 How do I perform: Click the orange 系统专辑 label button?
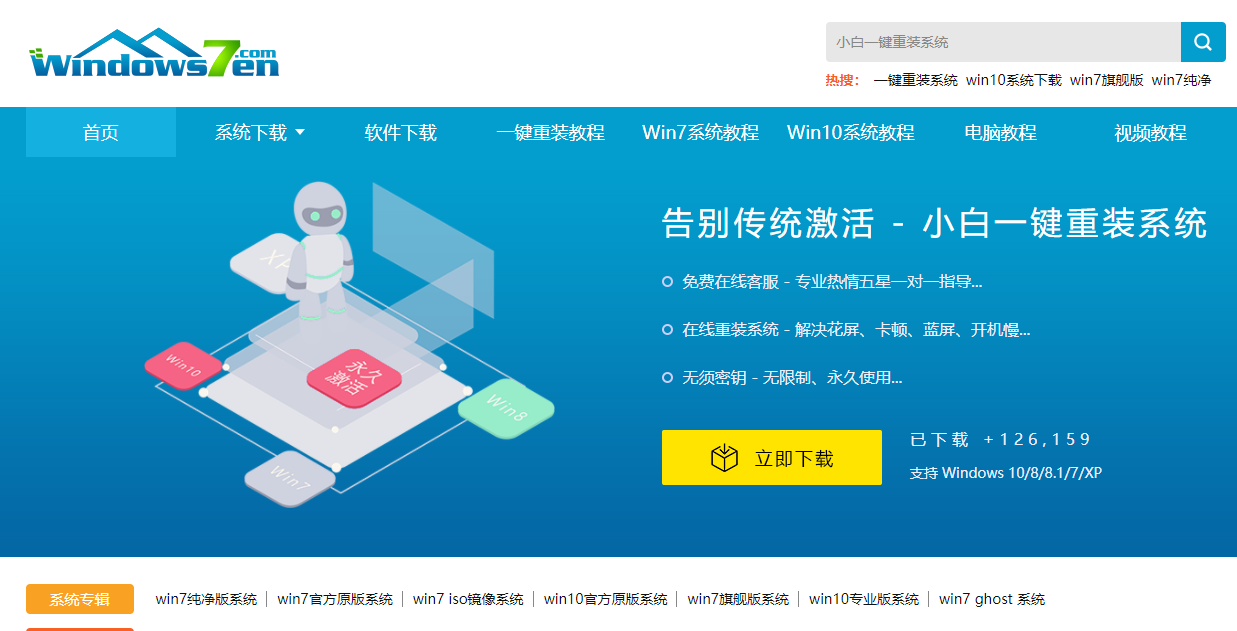point(80,599)
